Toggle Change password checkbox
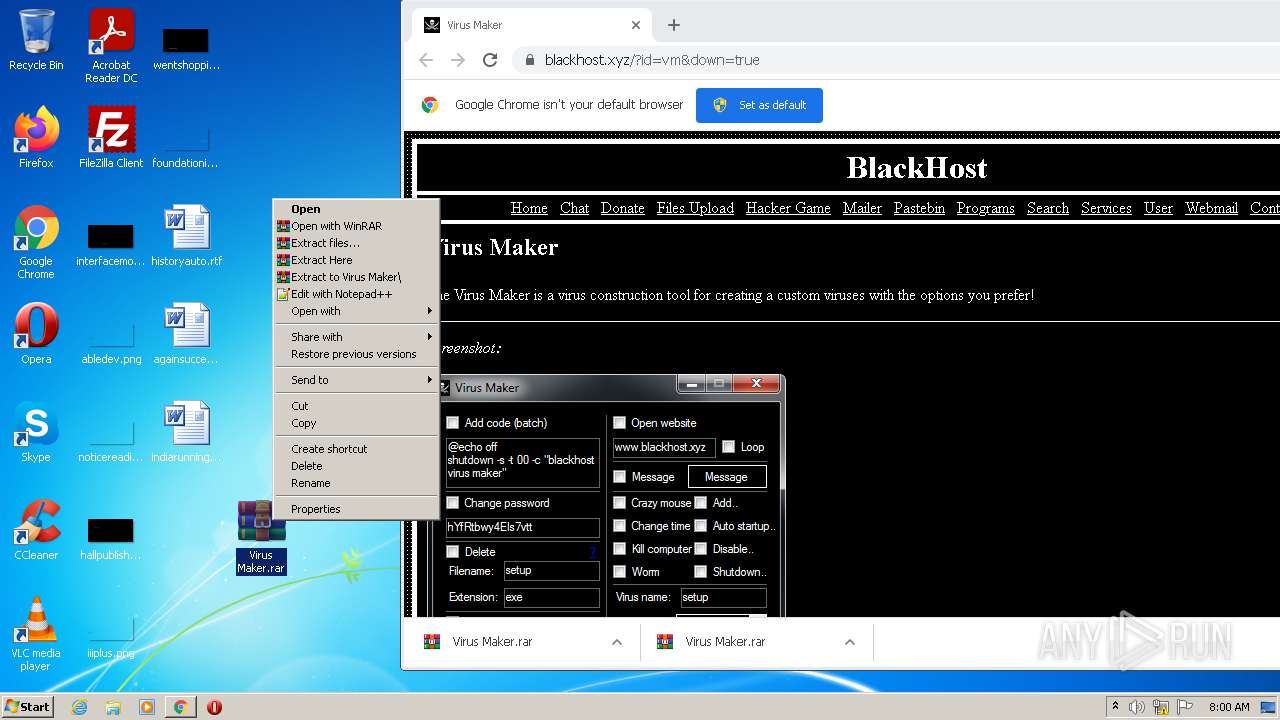 point(453,503)
